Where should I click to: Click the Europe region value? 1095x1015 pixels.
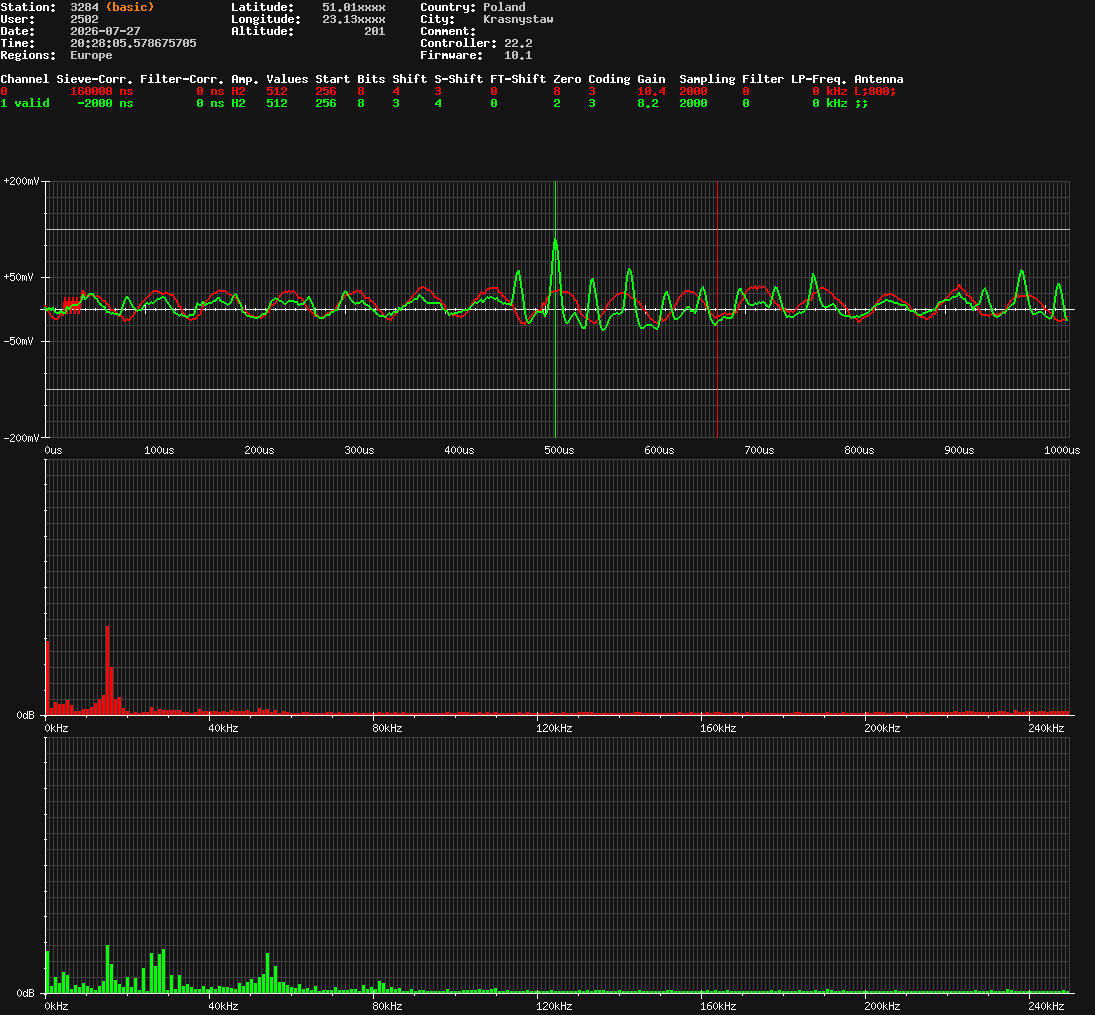[x=91, y=55]
